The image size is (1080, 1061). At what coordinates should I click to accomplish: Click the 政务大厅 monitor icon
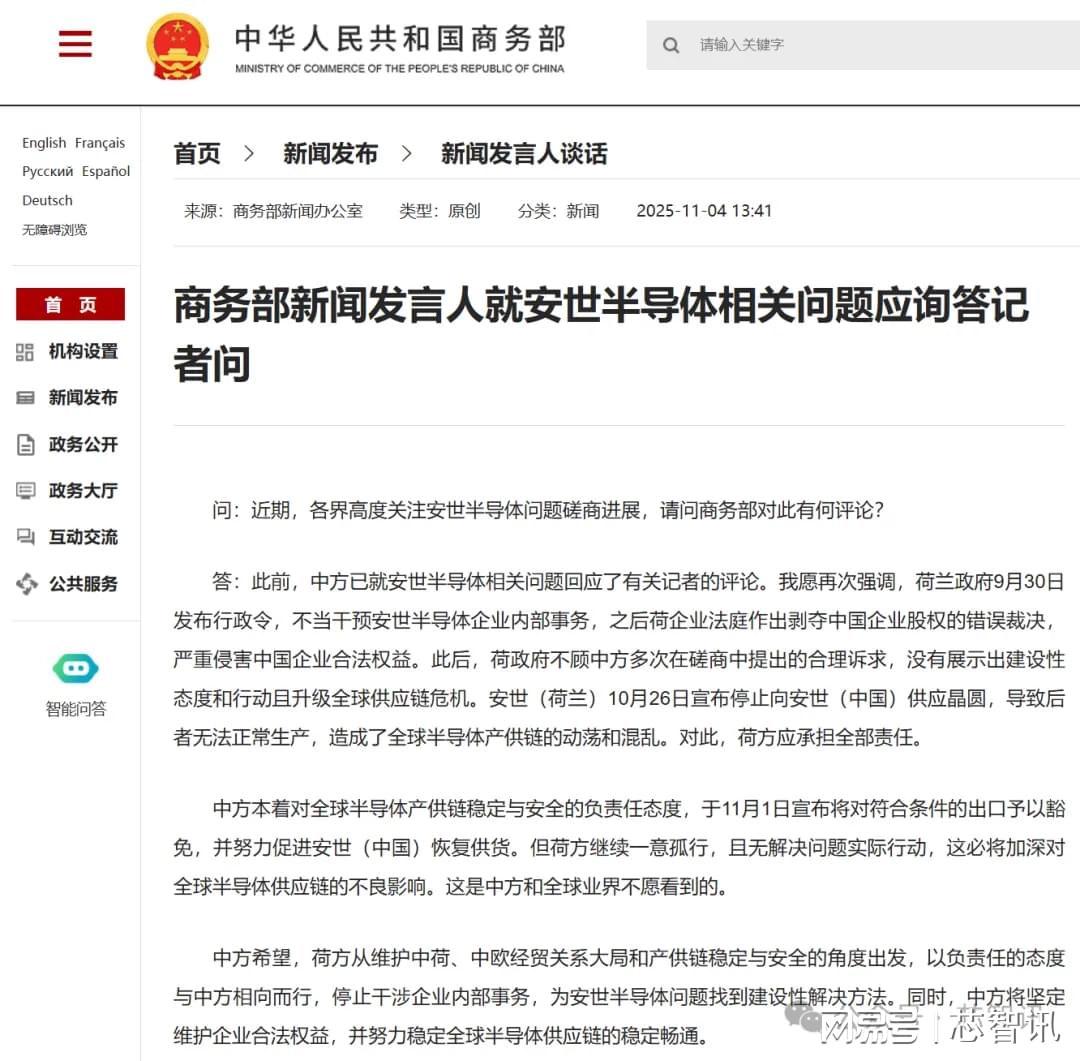click(26, 491)
